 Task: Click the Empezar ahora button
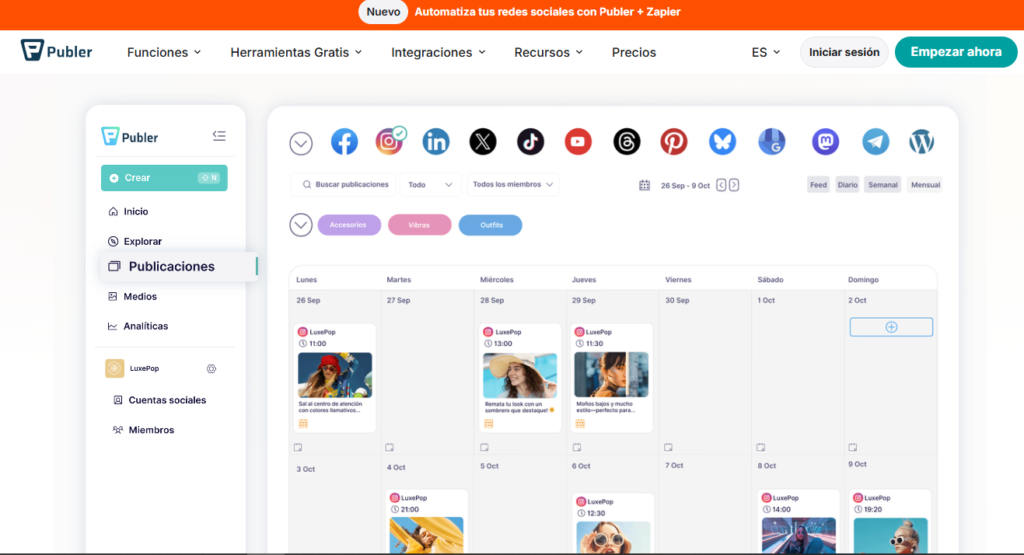(956, 52)
